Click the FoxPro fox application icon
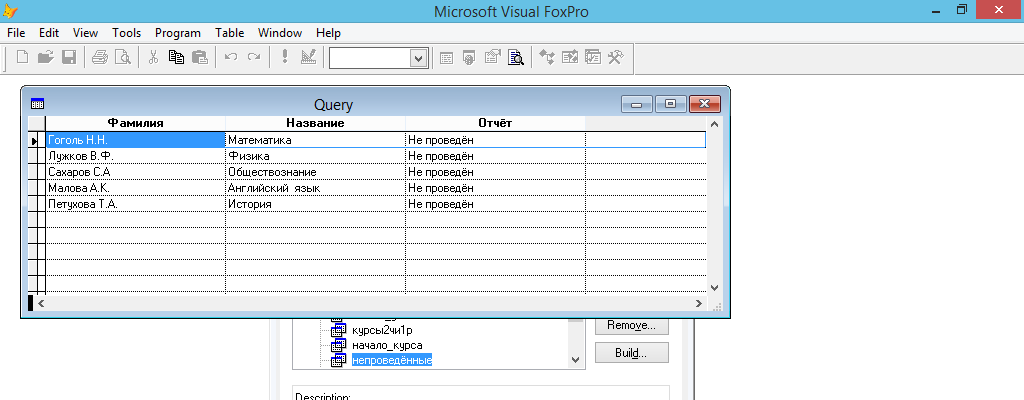The width and height of the screenshot is (1024, 400). point(10,11)
